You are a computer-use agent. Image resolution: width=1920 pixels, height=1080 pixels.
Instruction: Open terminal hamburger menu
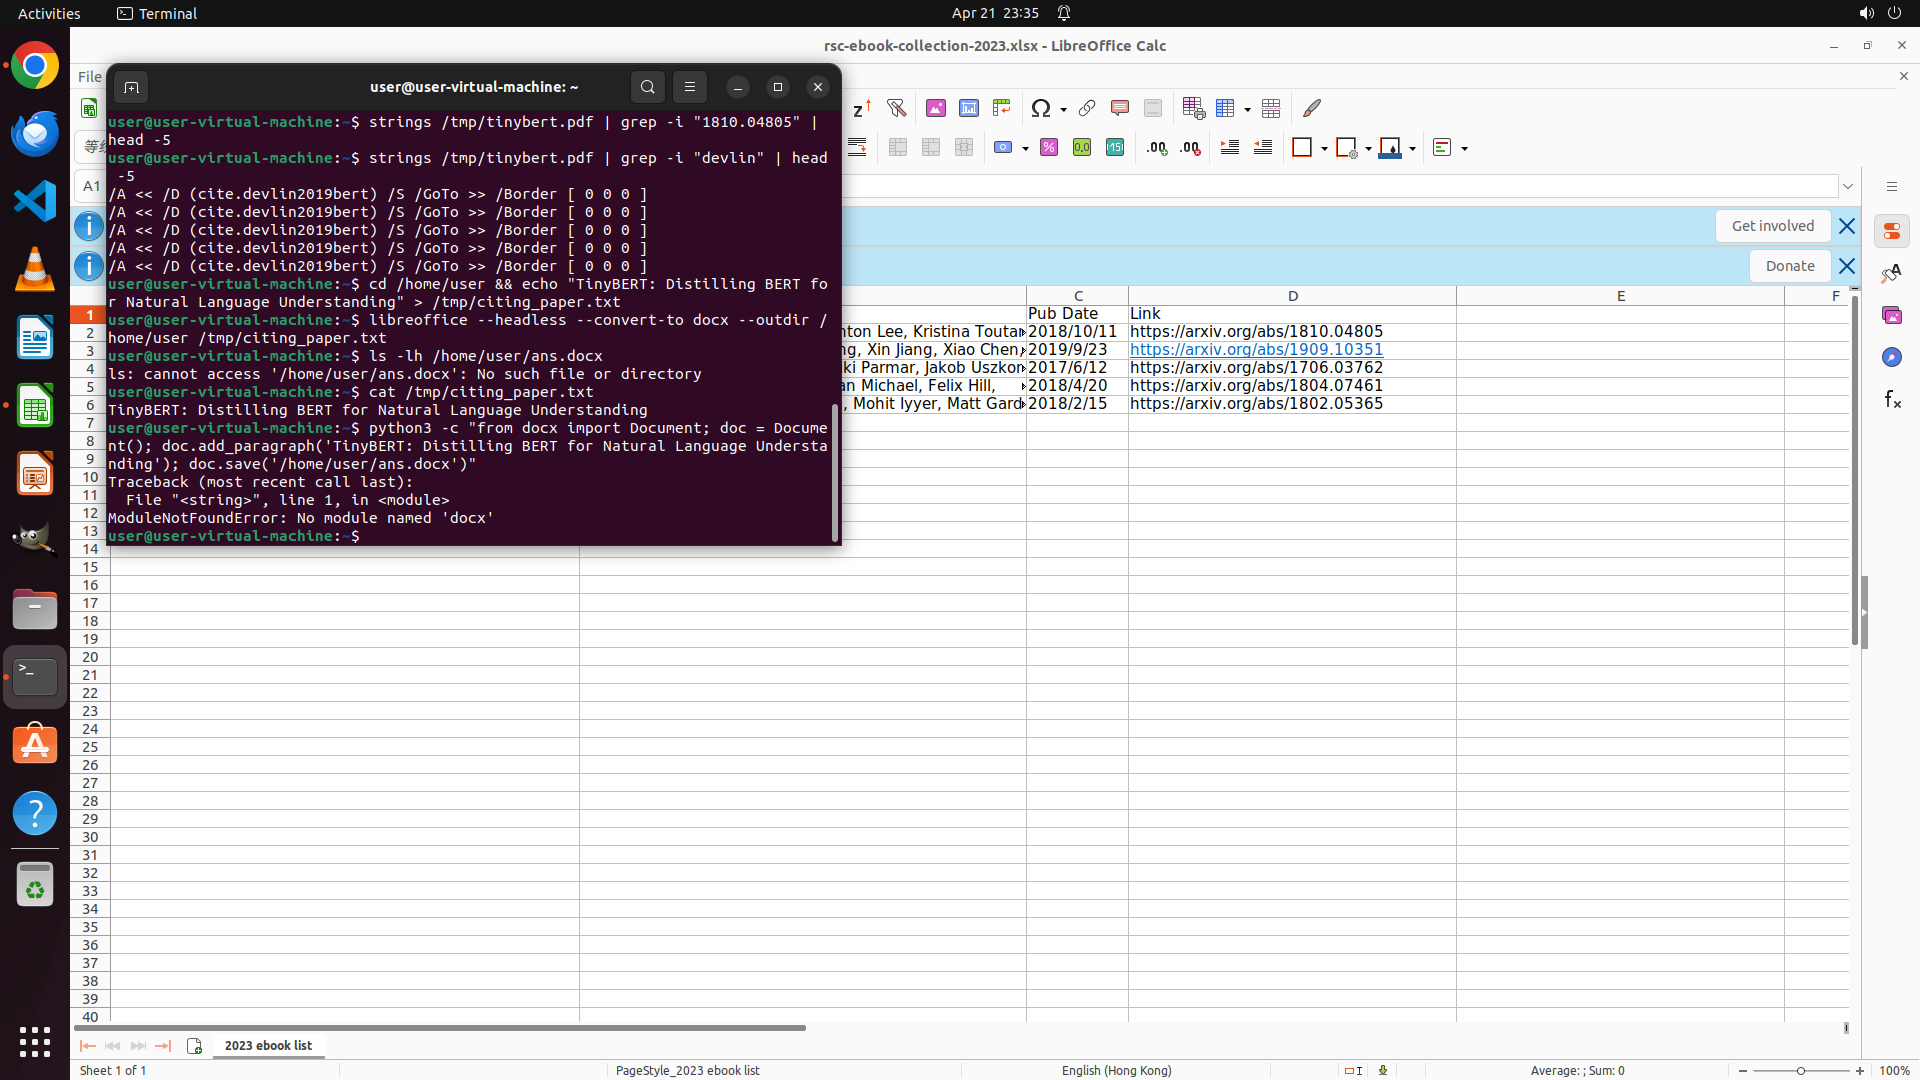coord(690,87)
